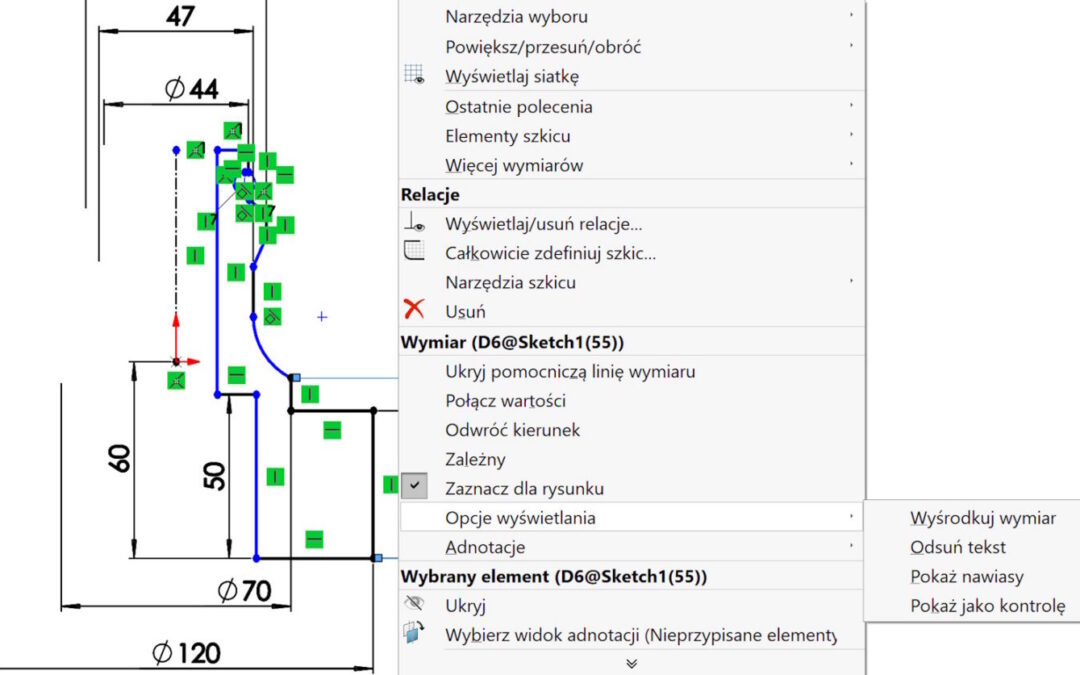Click the crossed-eye Ukryj icon
The width and height of the screenshot is (1080, 675).
coord(414,605)
